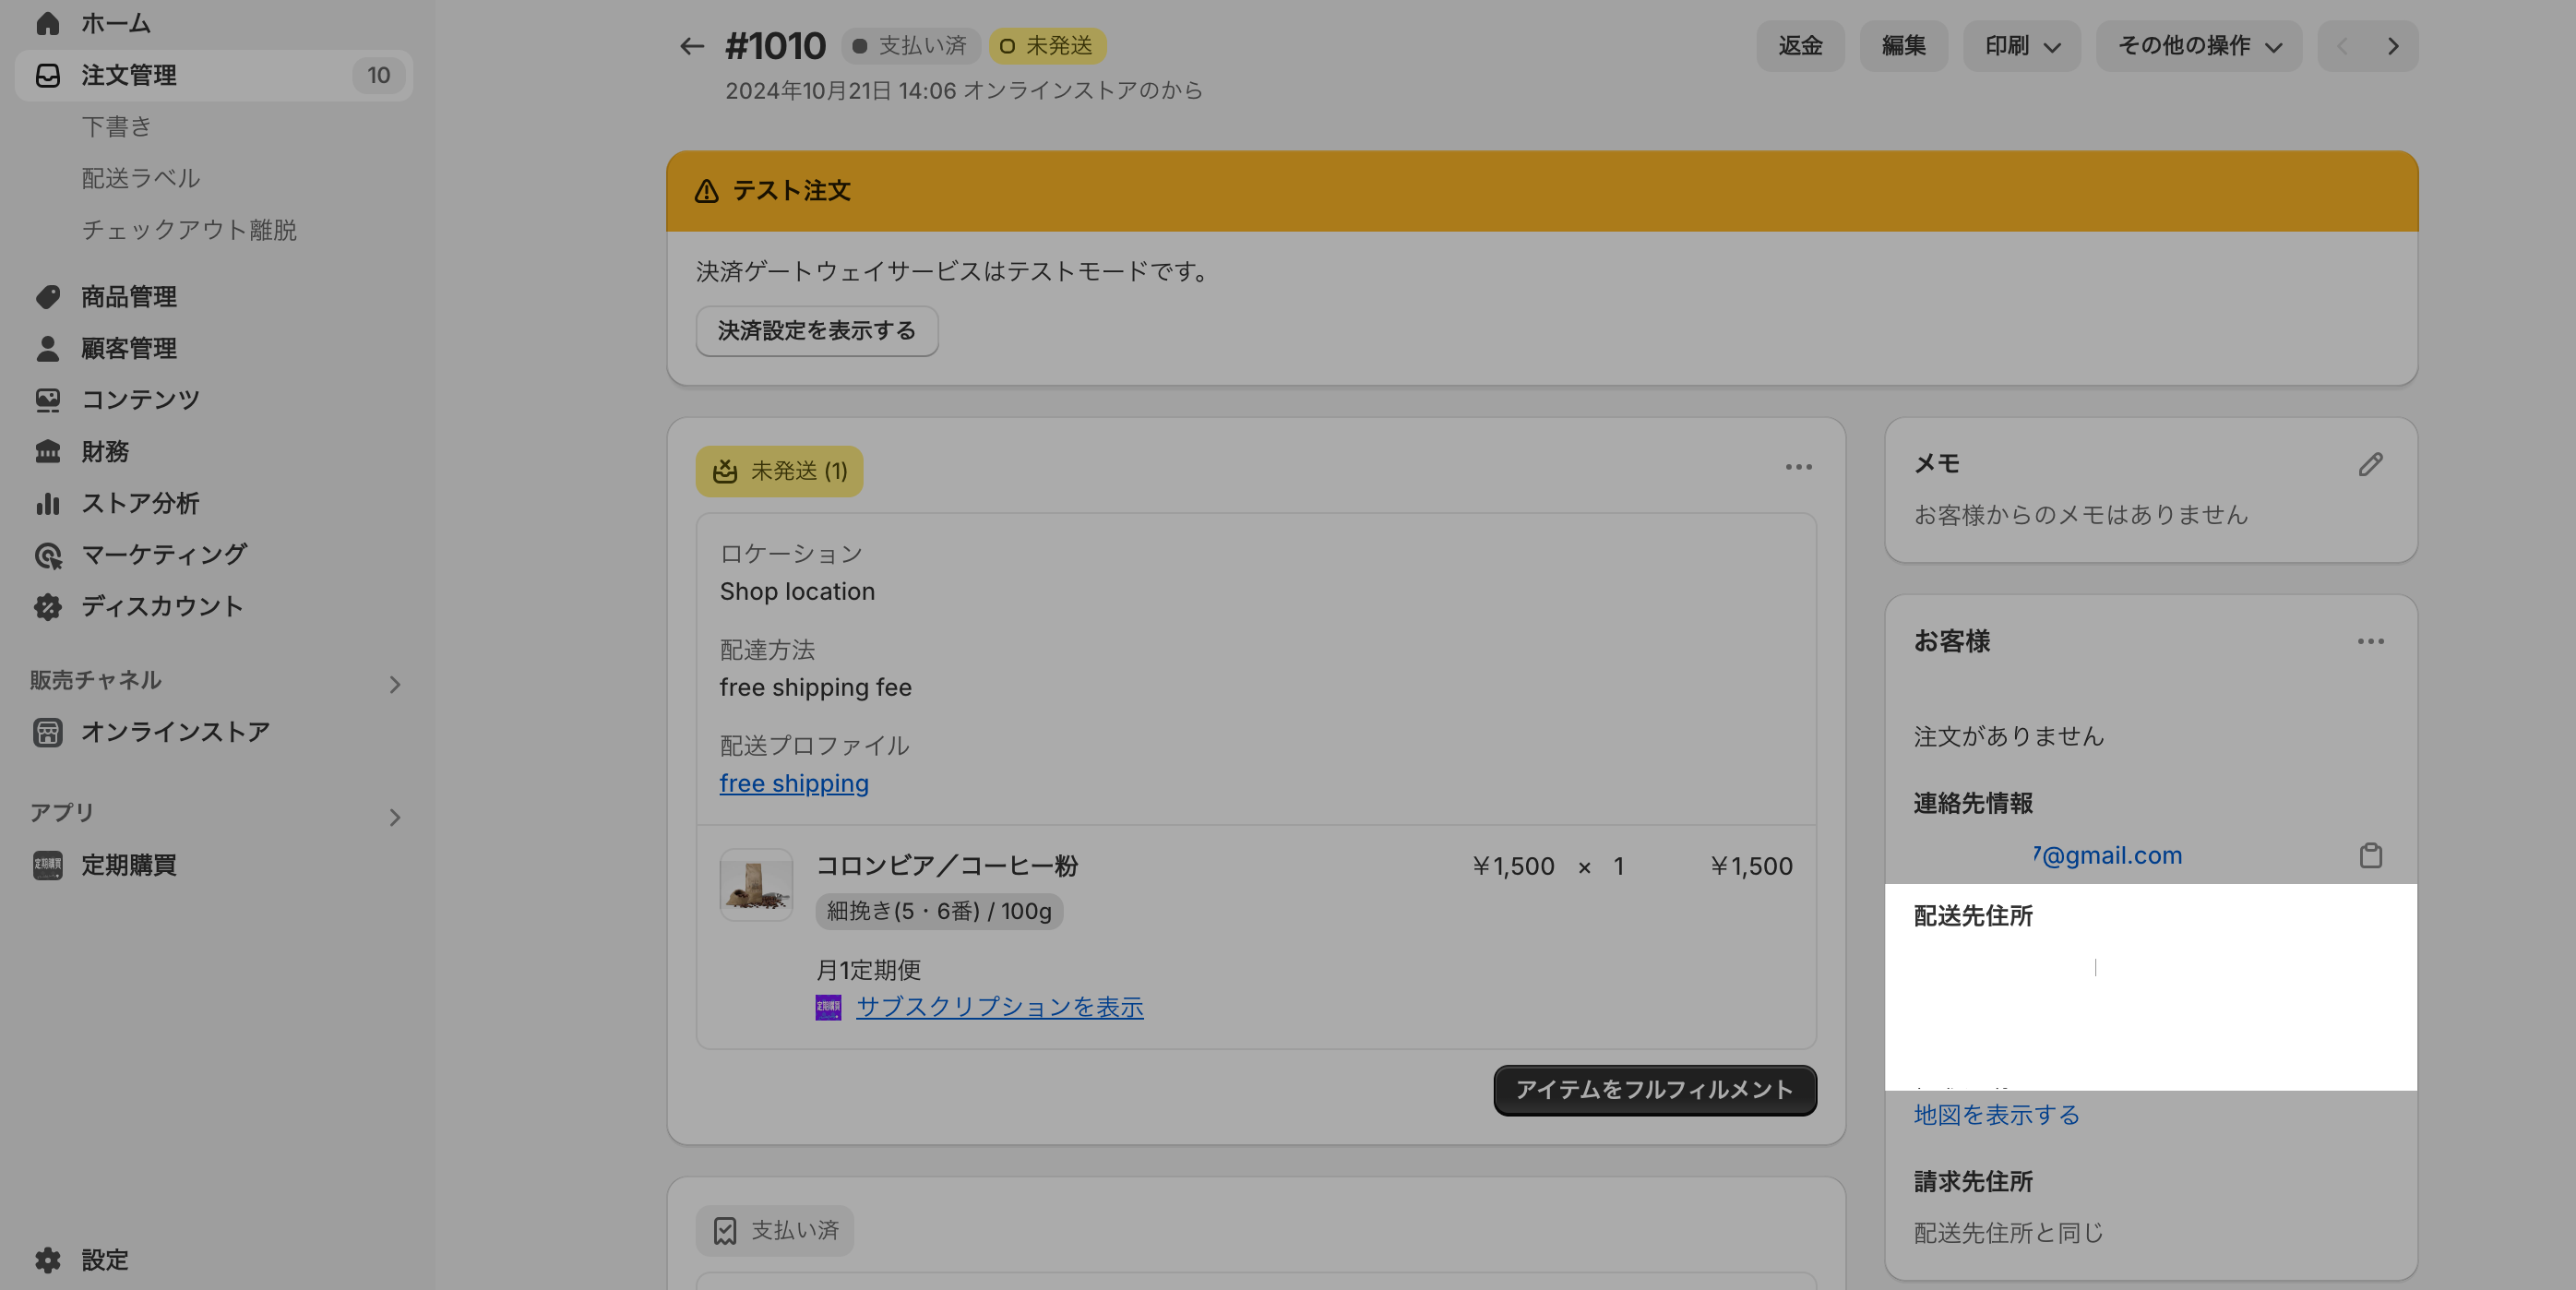This screenshot has height=1290, width=2576.
Task: Click the back arrow next to #1010
Action: click(691, 46)
